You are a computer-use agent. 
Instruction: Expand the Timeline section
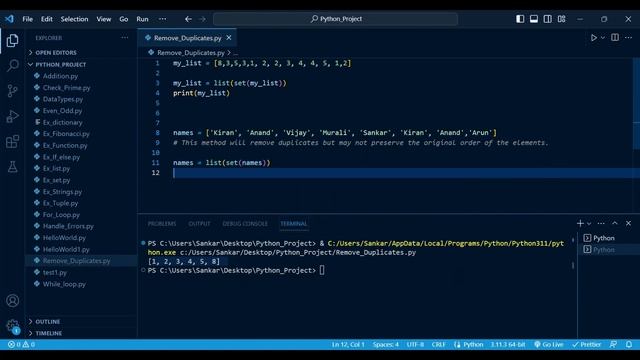(48, 333)
